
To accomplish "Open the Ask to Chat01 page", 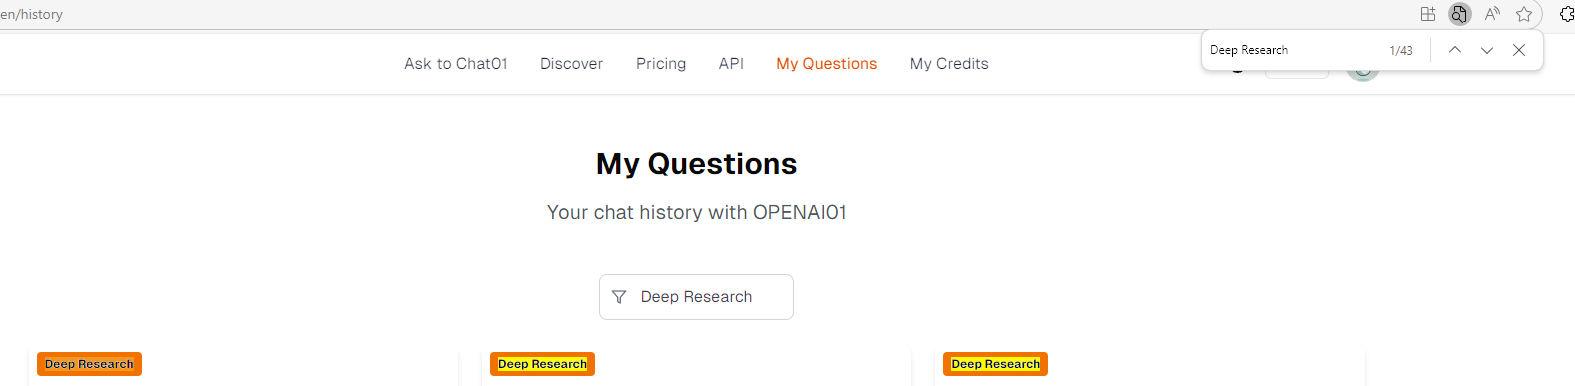I will [x=456, y=64].
